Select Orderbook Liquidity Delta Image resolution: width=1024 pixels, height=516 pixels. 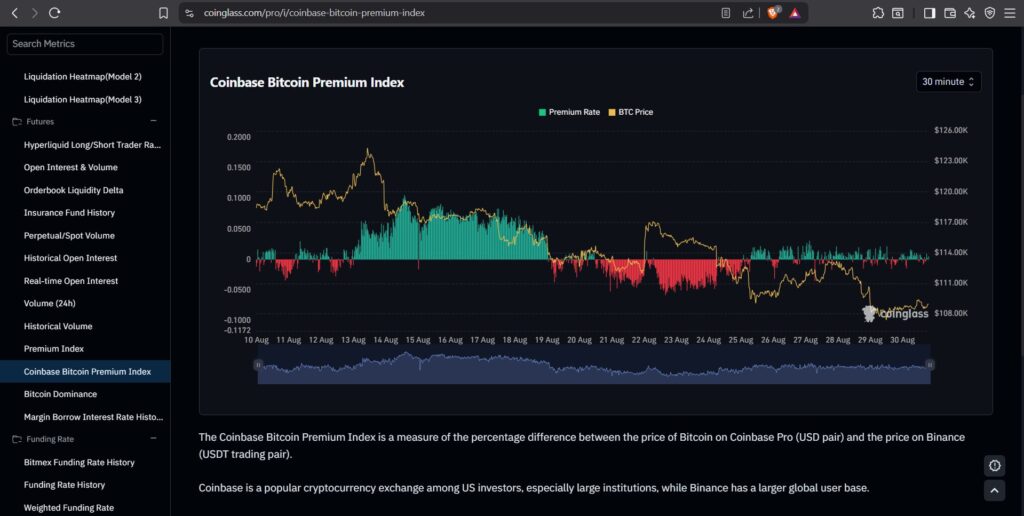[x=73, y=190]
